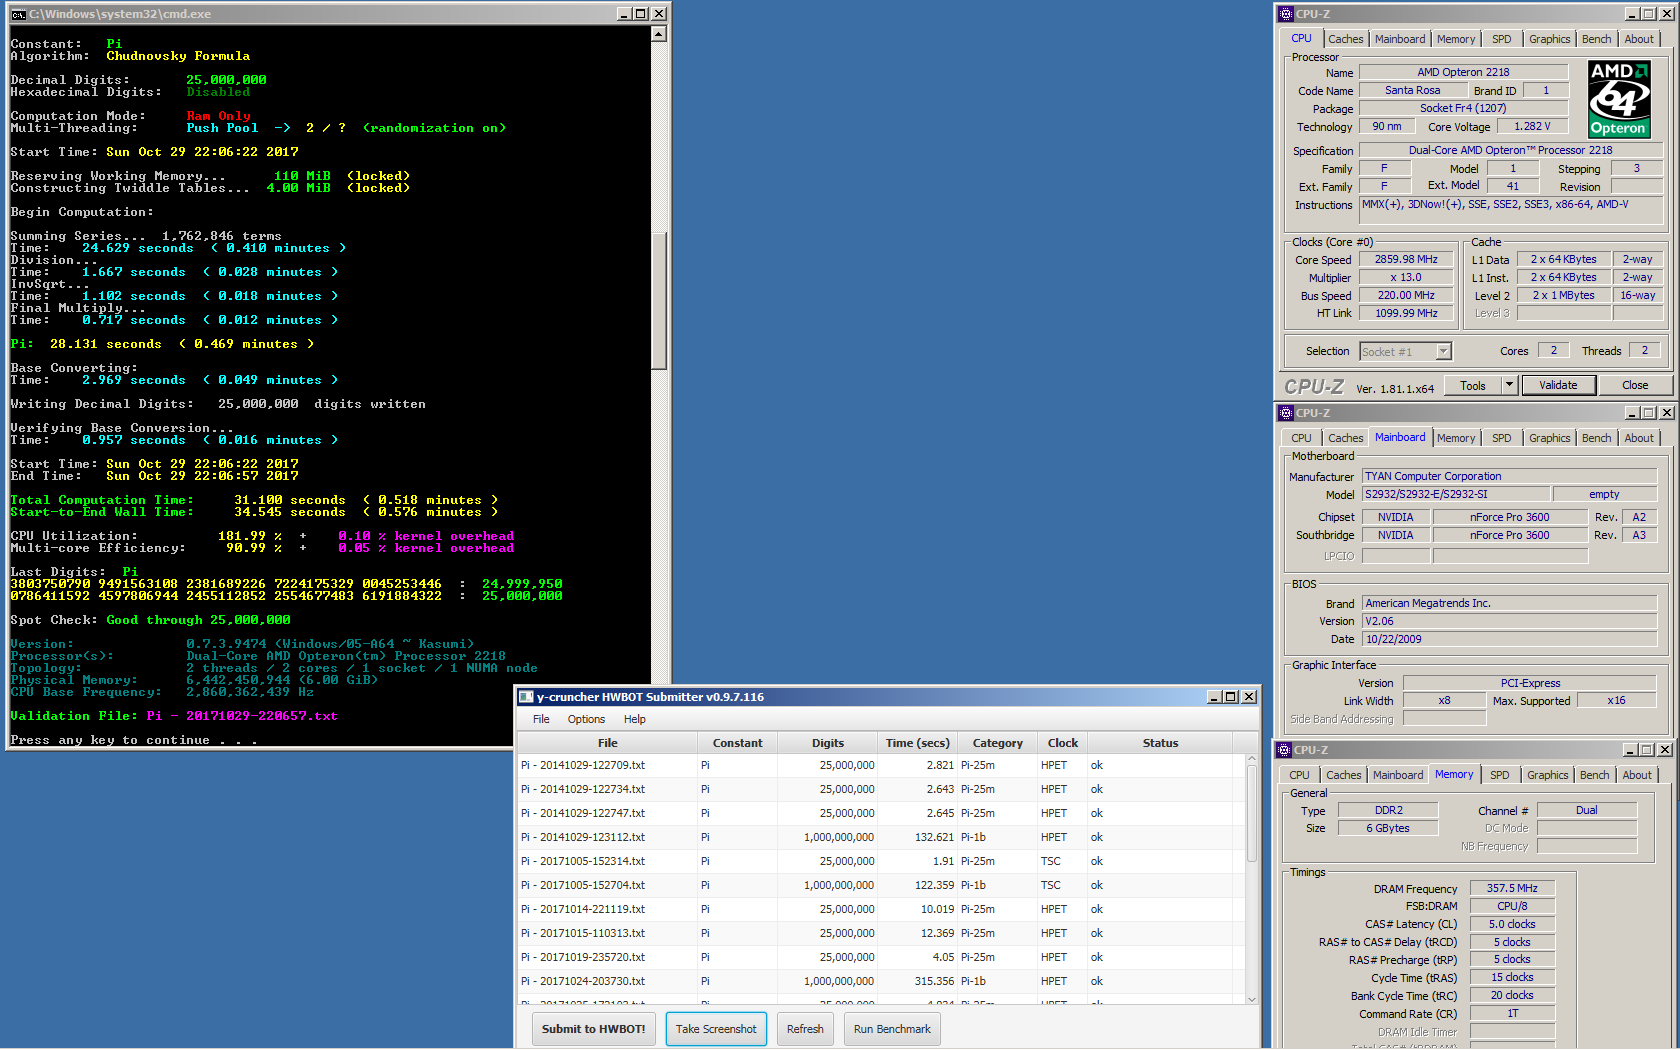The width and height of the screenshot is (1680, 1050).
Task: Open Graphics tab in top CPU-Z
Action: pyautogui.click(x=1549, y=39)
